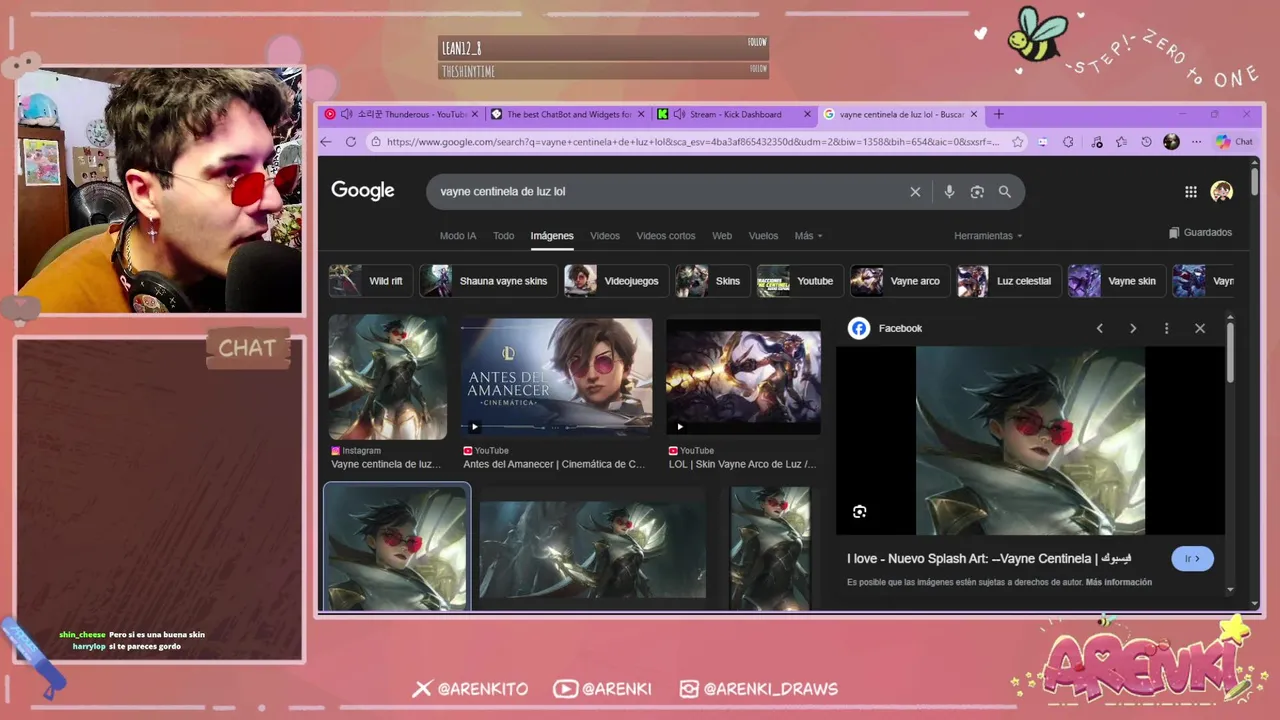Open Google Lens image search icon
The height and width of the screenshot is (720, 1280).
[977, 192]
